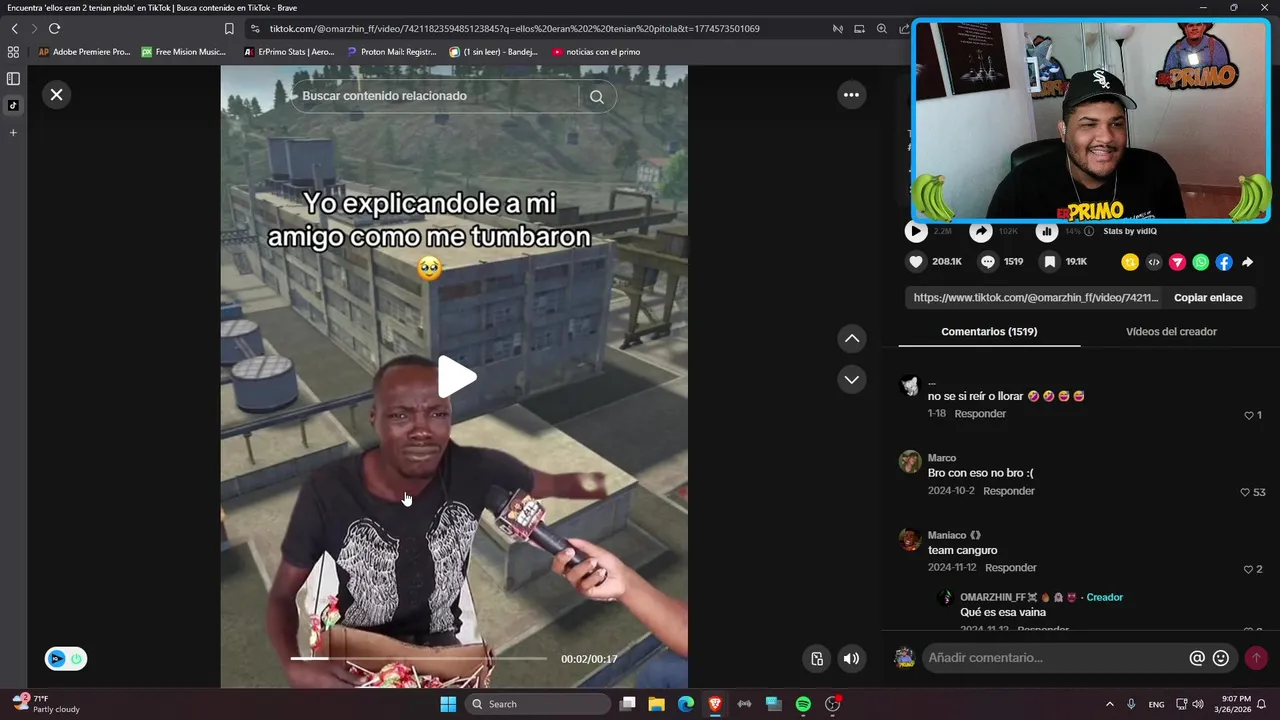This screenshot has width=1280, height=720.
Task: Open the three-dot more options menu
Action: [x=851, y=95]
